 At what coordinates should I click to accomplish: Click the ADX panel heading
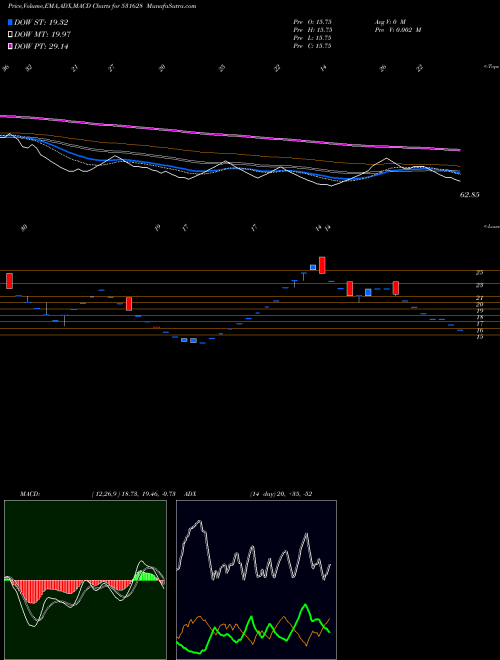tap(190, 494)
